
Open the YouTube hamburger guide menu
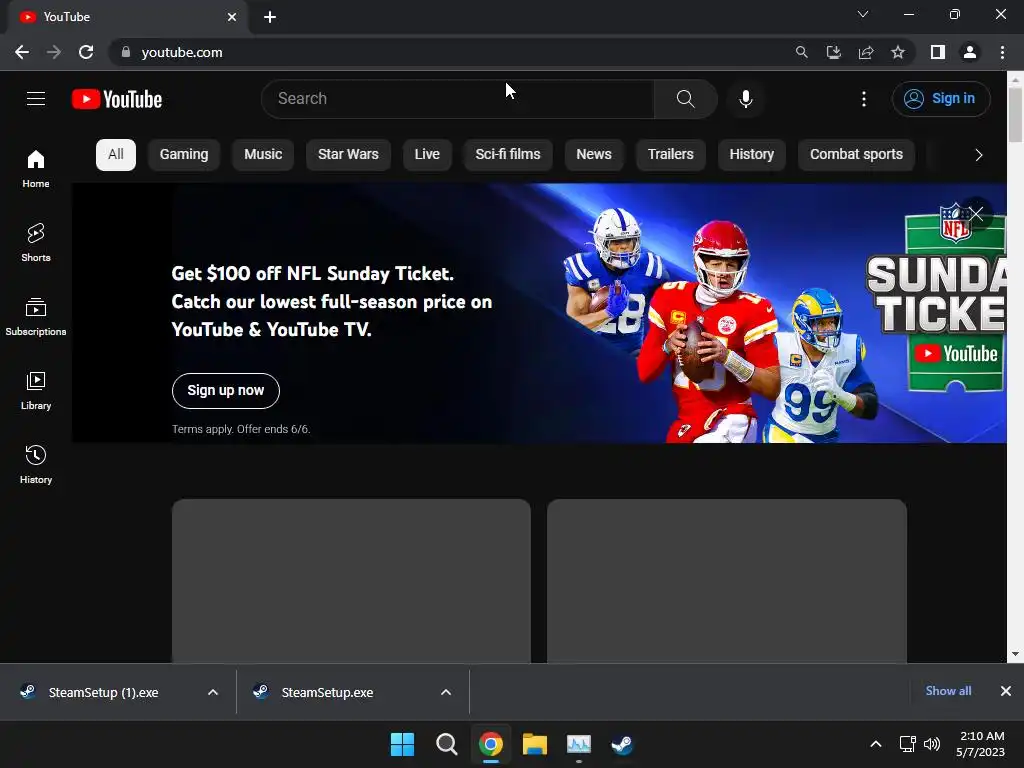click(36, 99)
